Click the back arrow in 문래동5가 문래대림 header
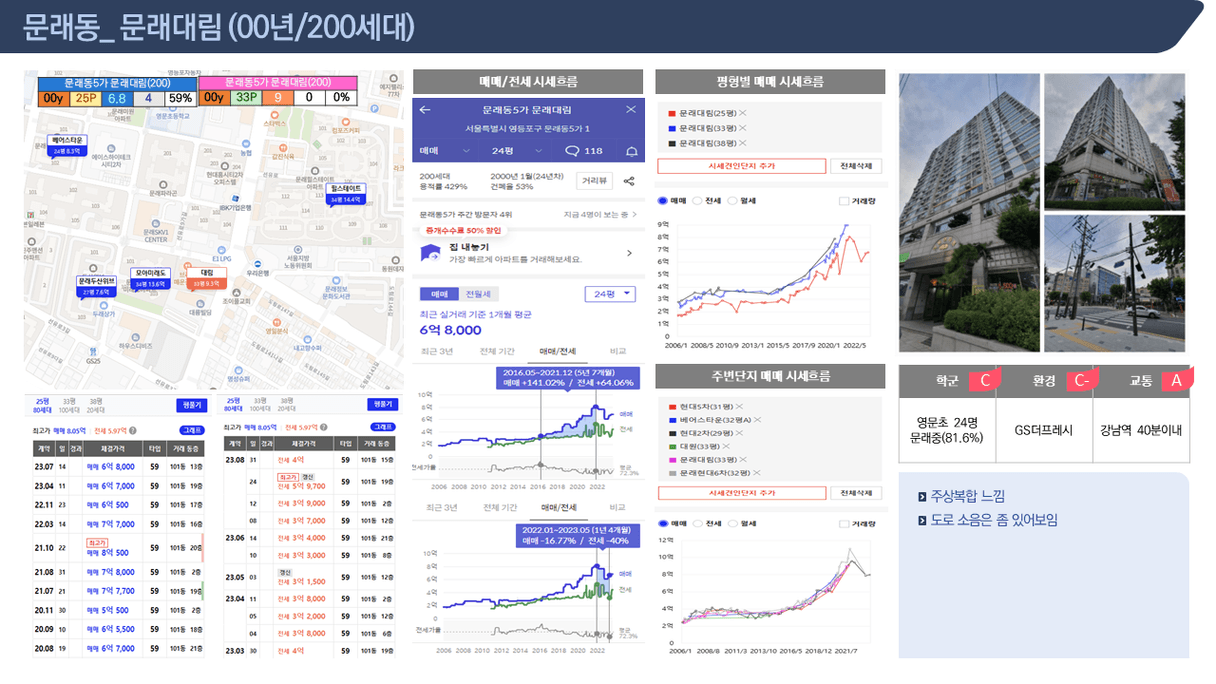 (x=425, y=110)
